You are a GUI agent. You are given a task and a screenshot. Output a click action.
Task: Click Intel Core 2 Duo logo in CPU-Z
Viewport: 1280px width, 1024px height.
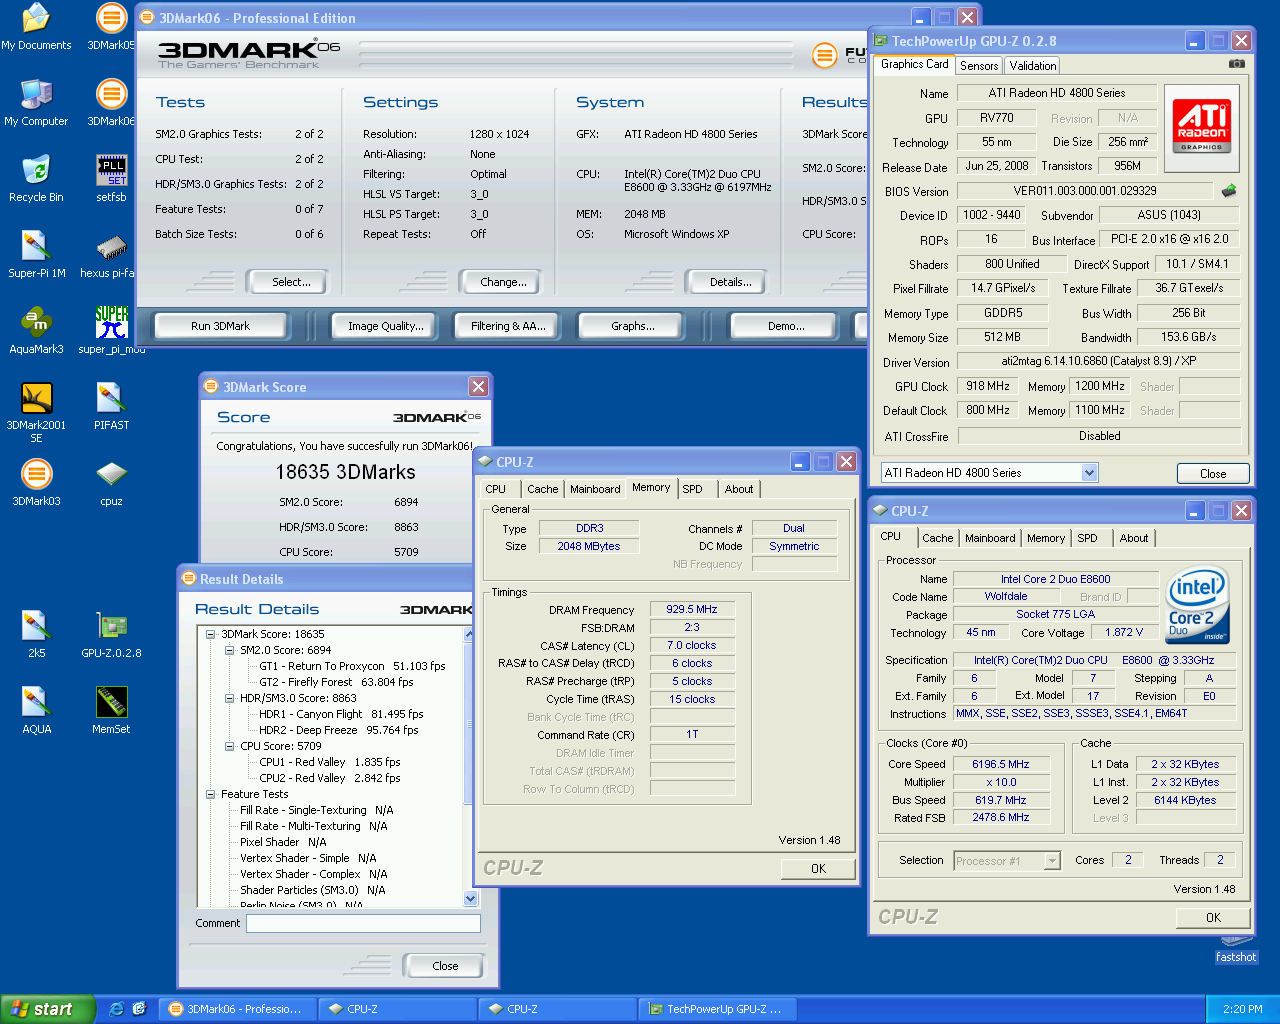pyautogui.click(x=1197, y=606)
